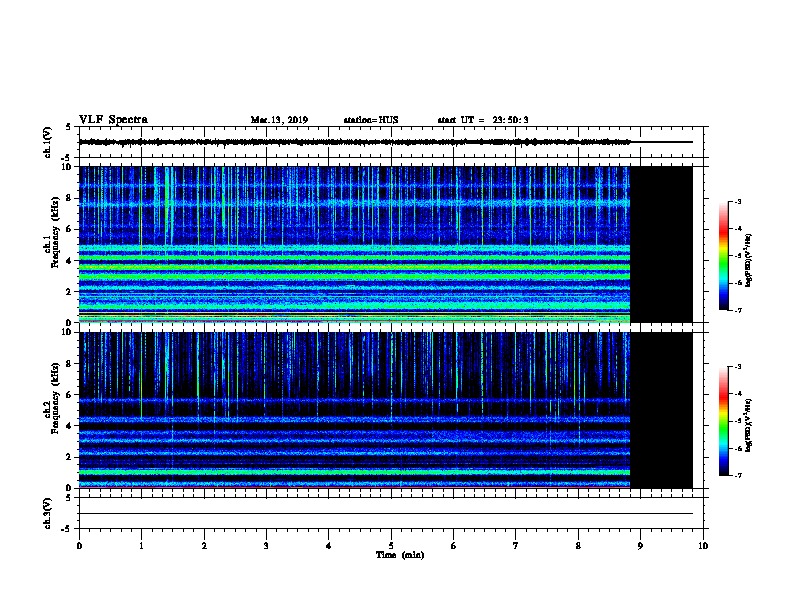Click time axis tick label "1"

coord(141,546)
